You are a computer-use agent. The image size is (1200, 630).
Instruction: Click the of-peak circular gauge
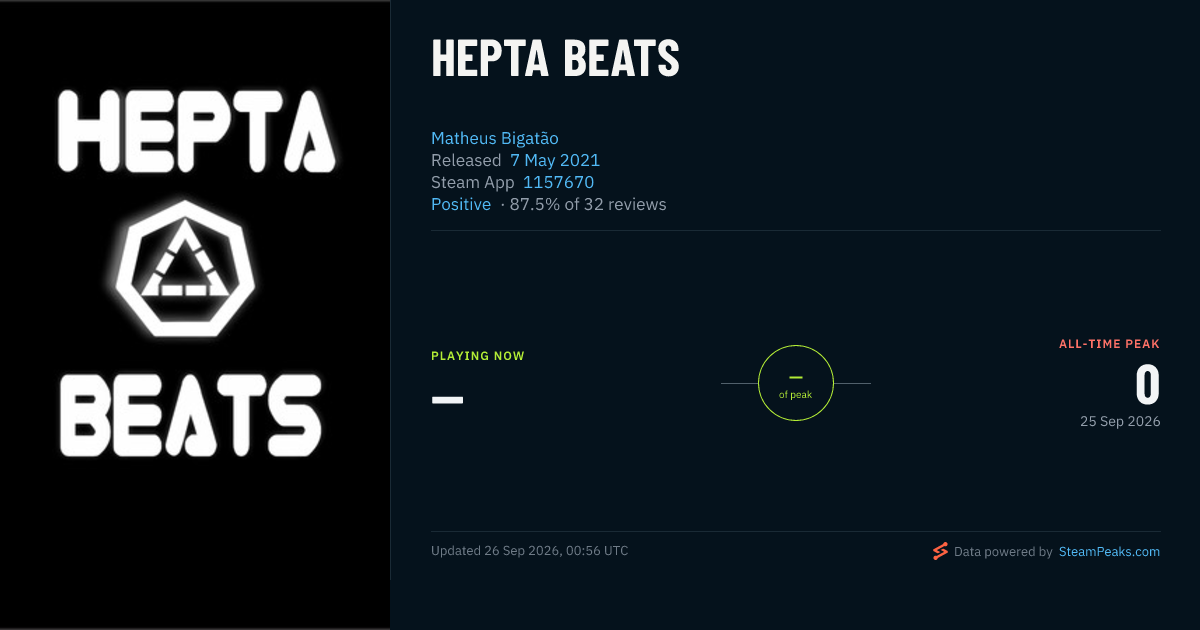coord(796,383)
